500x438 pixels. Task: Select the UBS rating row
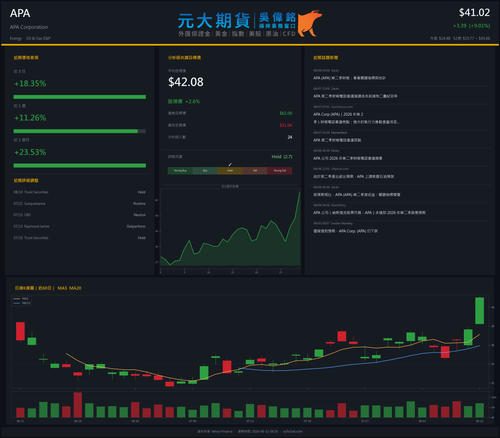pyautogui.click(x=80, y=215)
